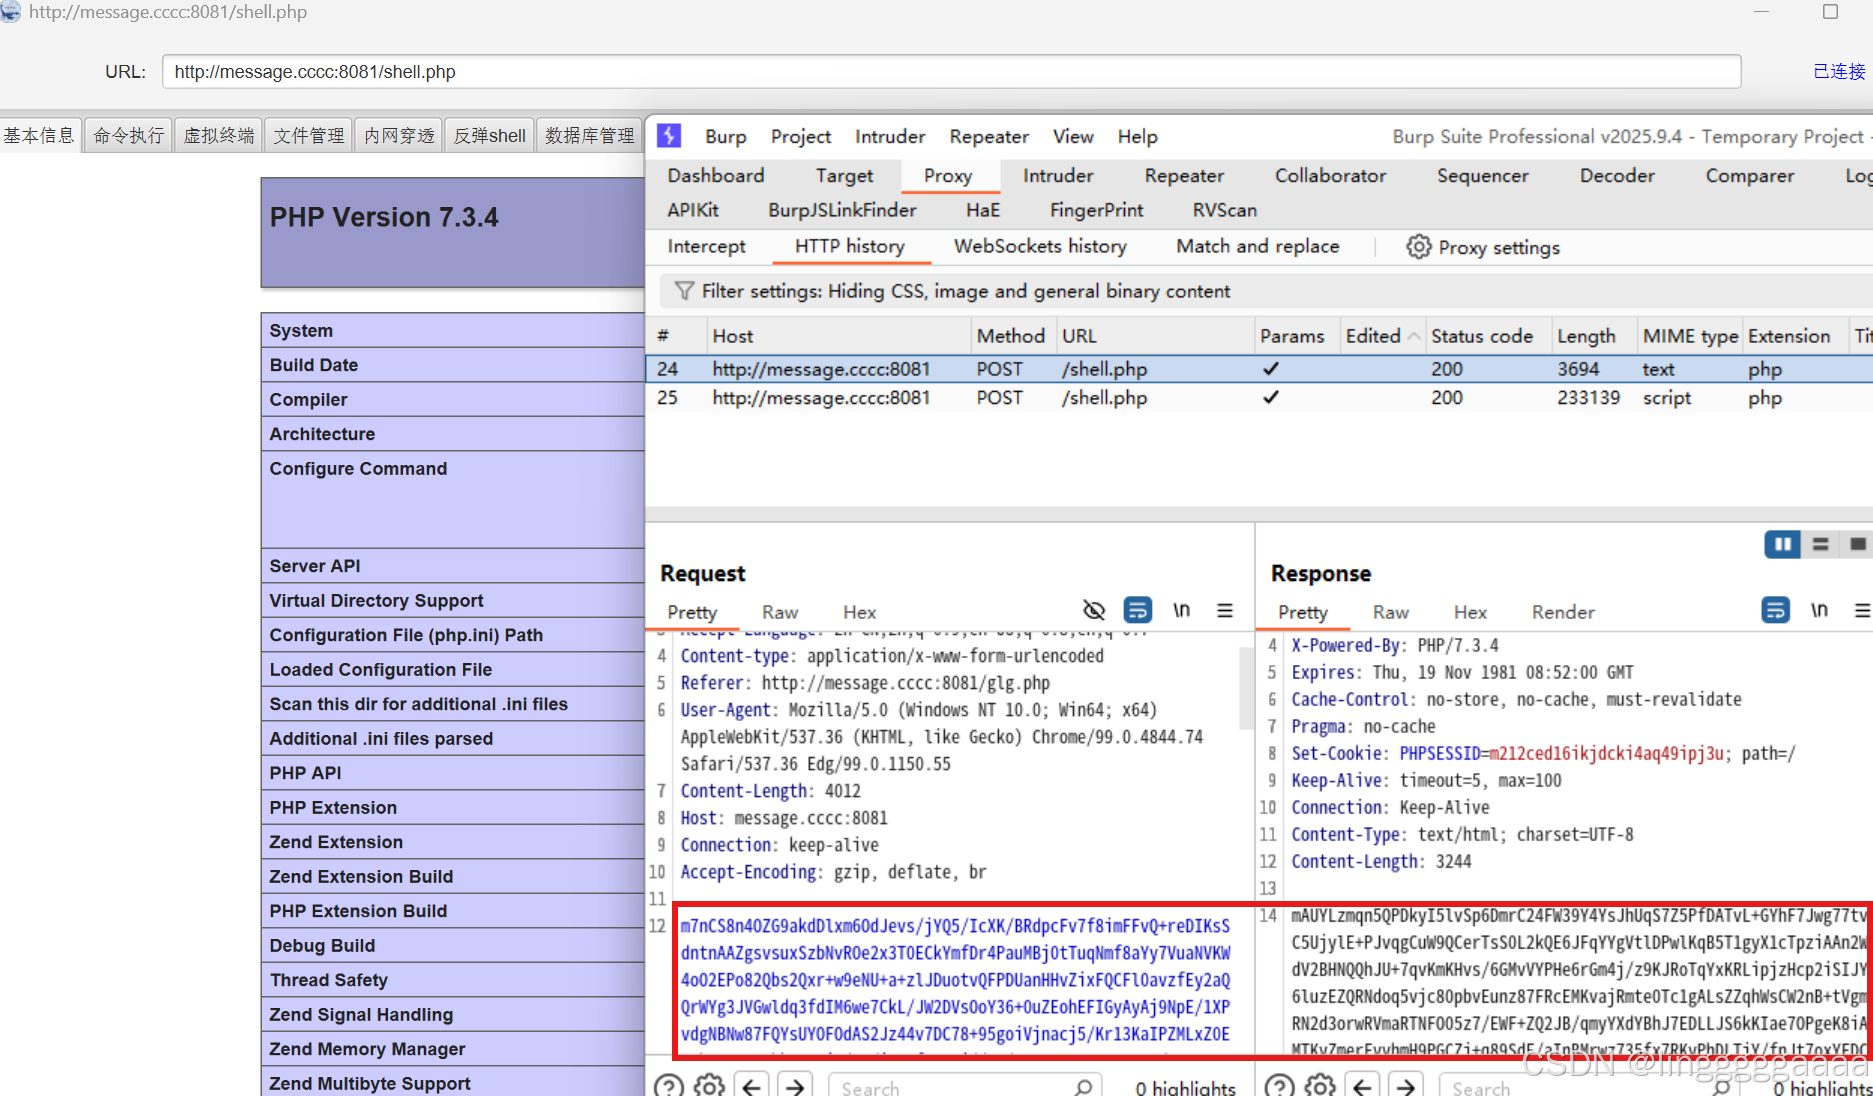Viewport: 1873px width, 1096px height.
Task: Click the Request Search input box
Action: pos(965,1087)
